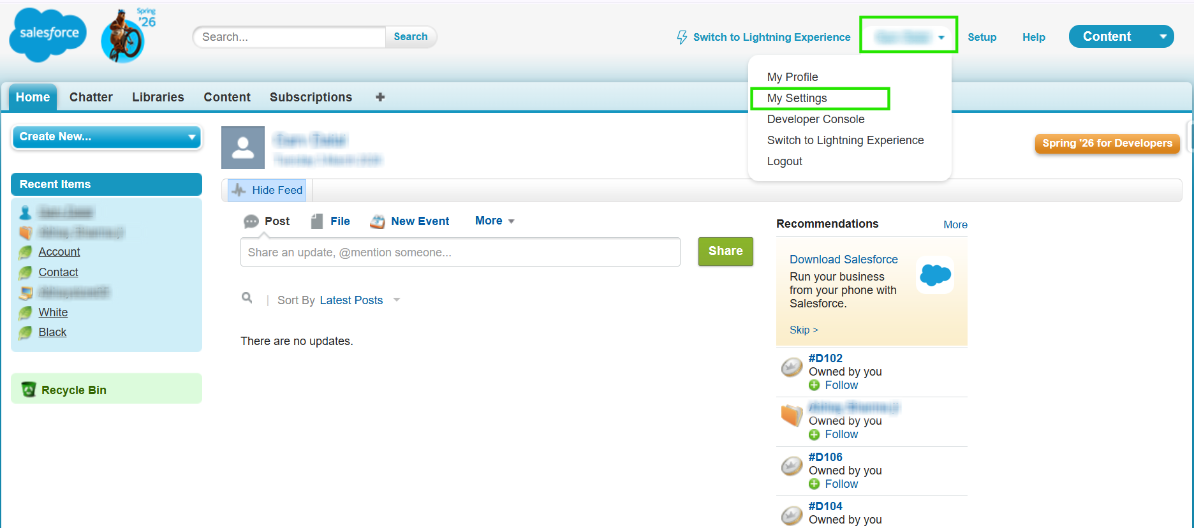The height and width of the screenshot is (528, 1194).
Task: Add a new tab with the plus icon
Action: 380,97
